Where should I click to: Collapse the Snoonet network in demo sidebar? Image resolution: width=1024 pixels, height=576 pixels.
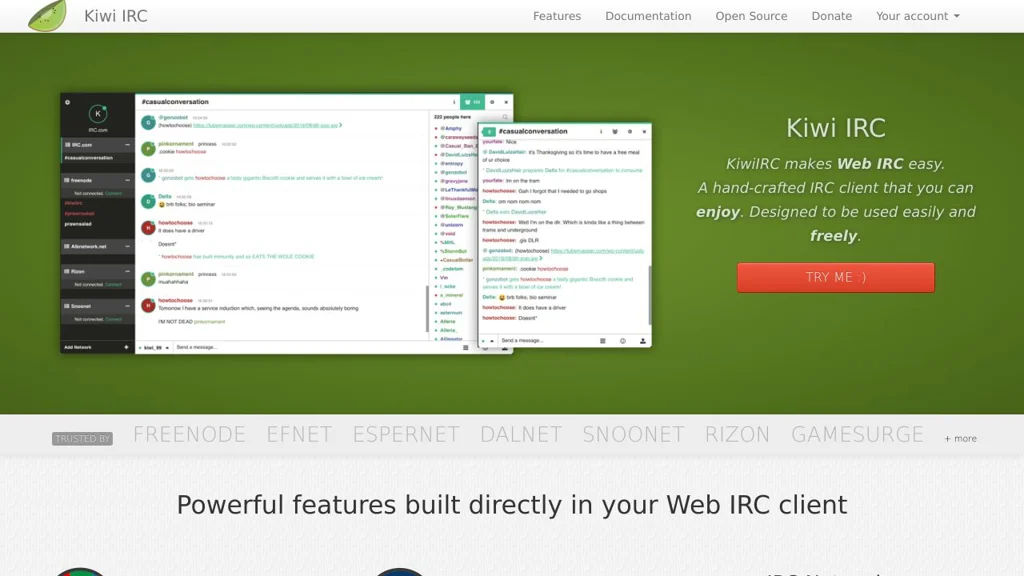[127, 306]
